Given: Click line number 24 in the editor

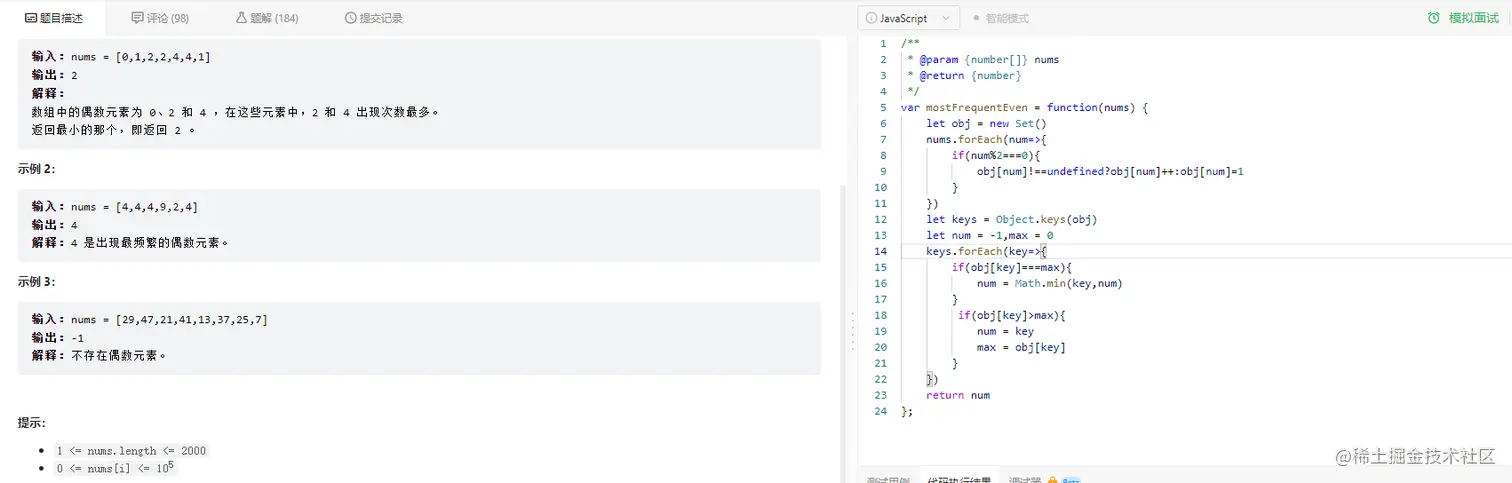Looking at the screenshot, I should pyautogui.click(x=881, y=411).
